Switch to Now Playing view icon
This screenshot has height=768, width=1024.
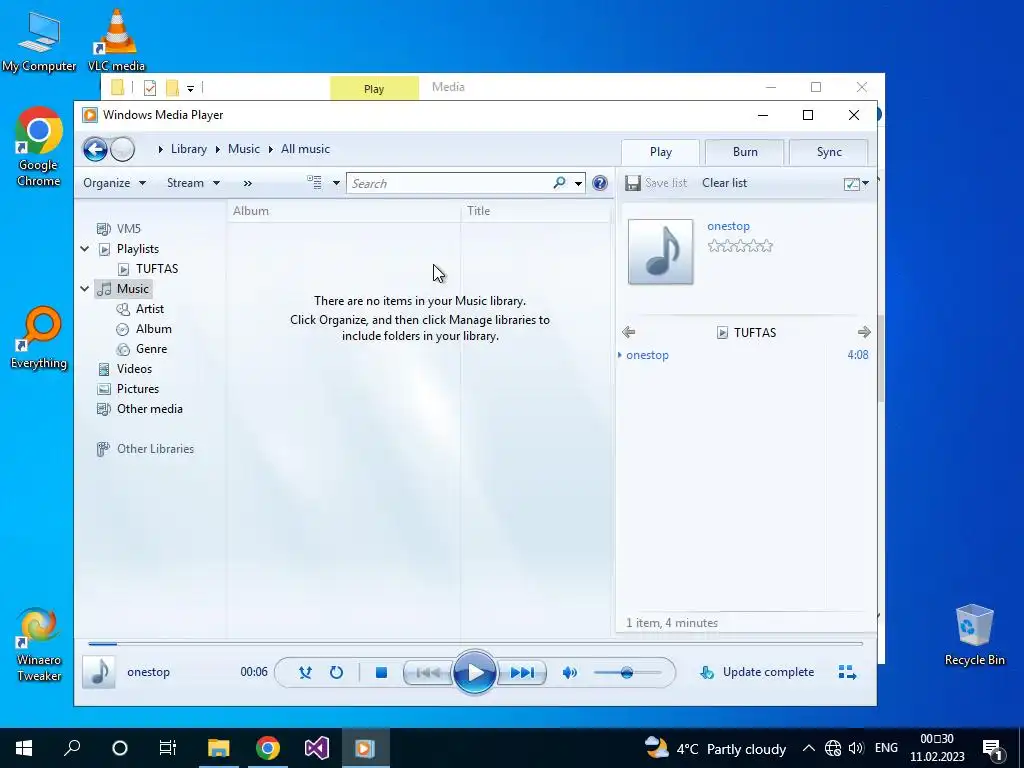tap(847, 672)
